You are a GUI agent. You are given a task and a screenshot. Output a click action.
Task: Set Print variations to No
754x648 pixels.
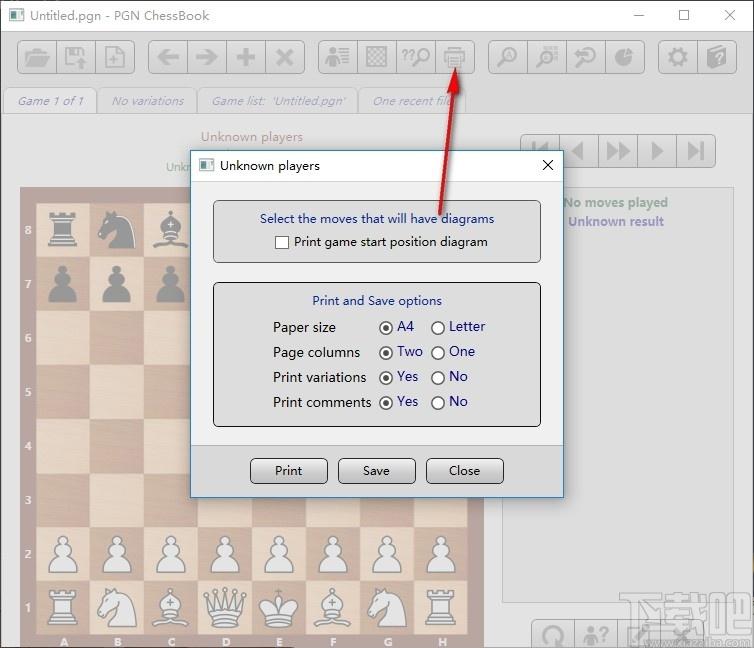click(438, 377)
